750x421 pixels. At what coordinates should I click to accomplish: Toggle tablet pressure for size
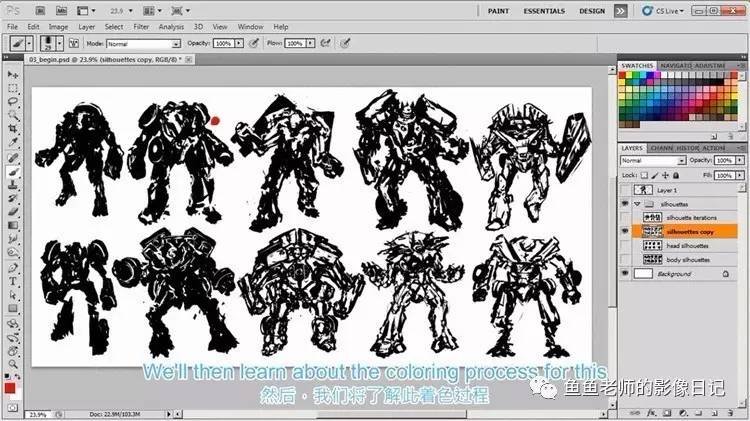point(345,44)
